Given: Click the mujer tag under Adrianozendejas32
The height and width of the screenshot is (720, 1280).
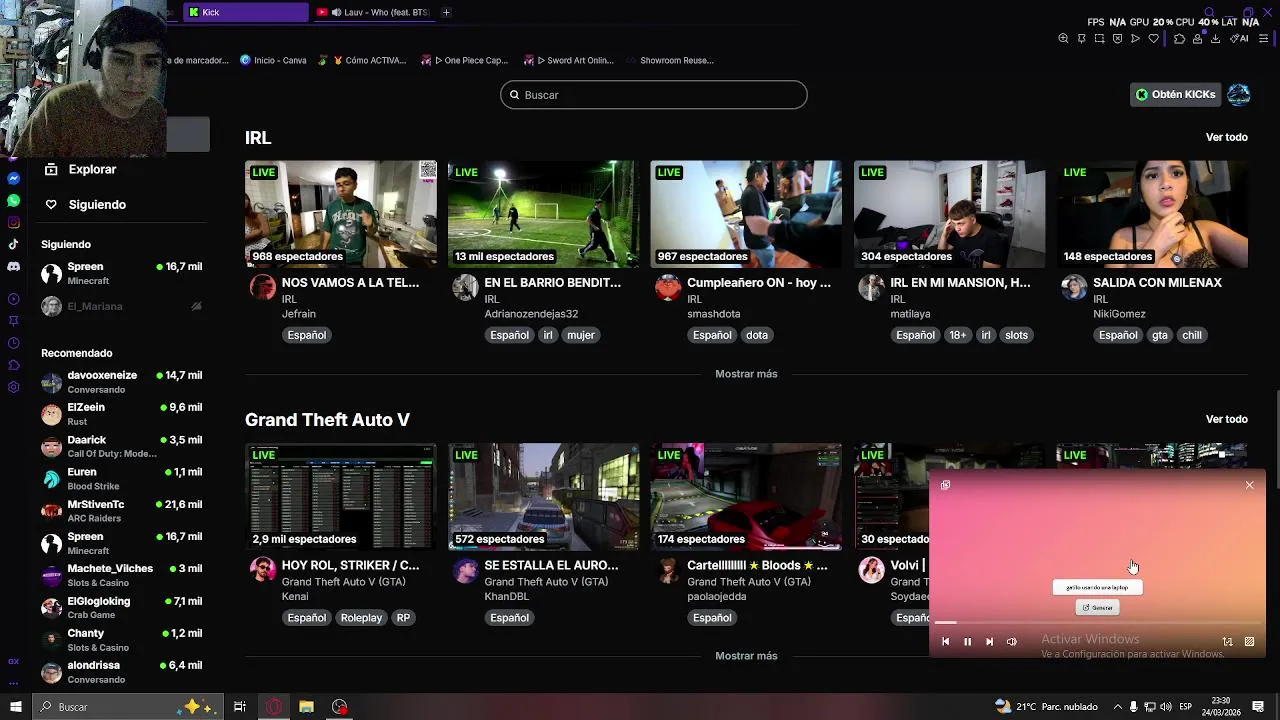Looking at the screenshot, I should pyautogui.click(x=581, y=335).
